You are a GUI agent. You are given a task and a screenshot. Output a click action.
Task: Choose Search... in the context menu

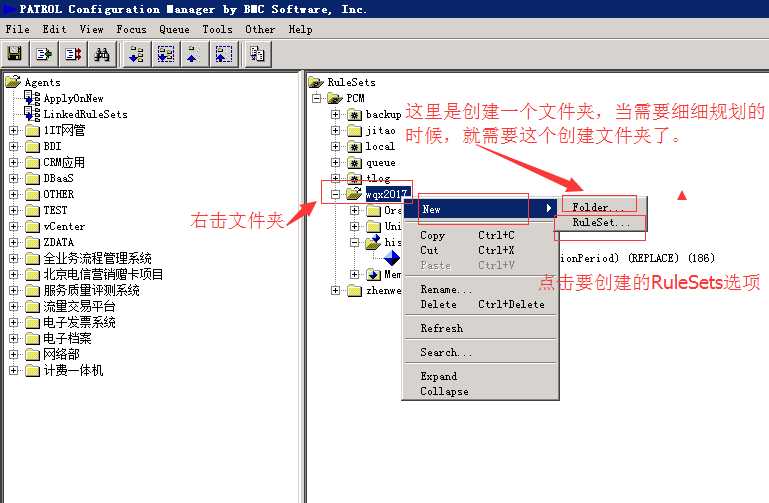[x=481, y=352]
